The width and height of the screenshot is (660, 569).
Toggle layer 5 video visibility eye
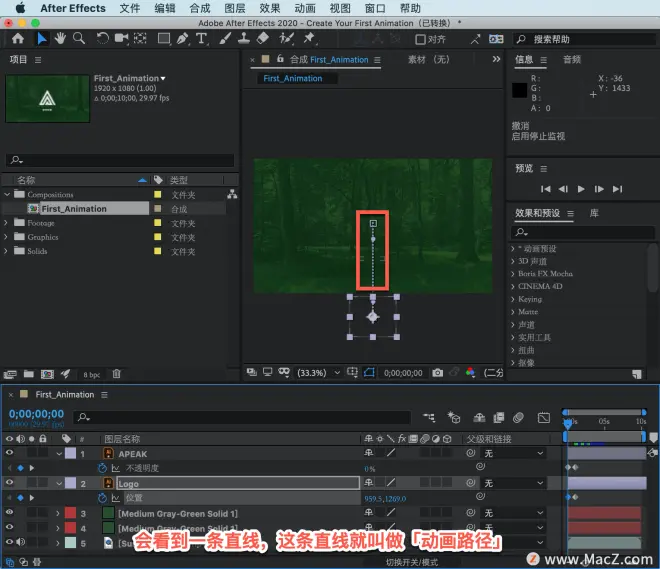9,542
